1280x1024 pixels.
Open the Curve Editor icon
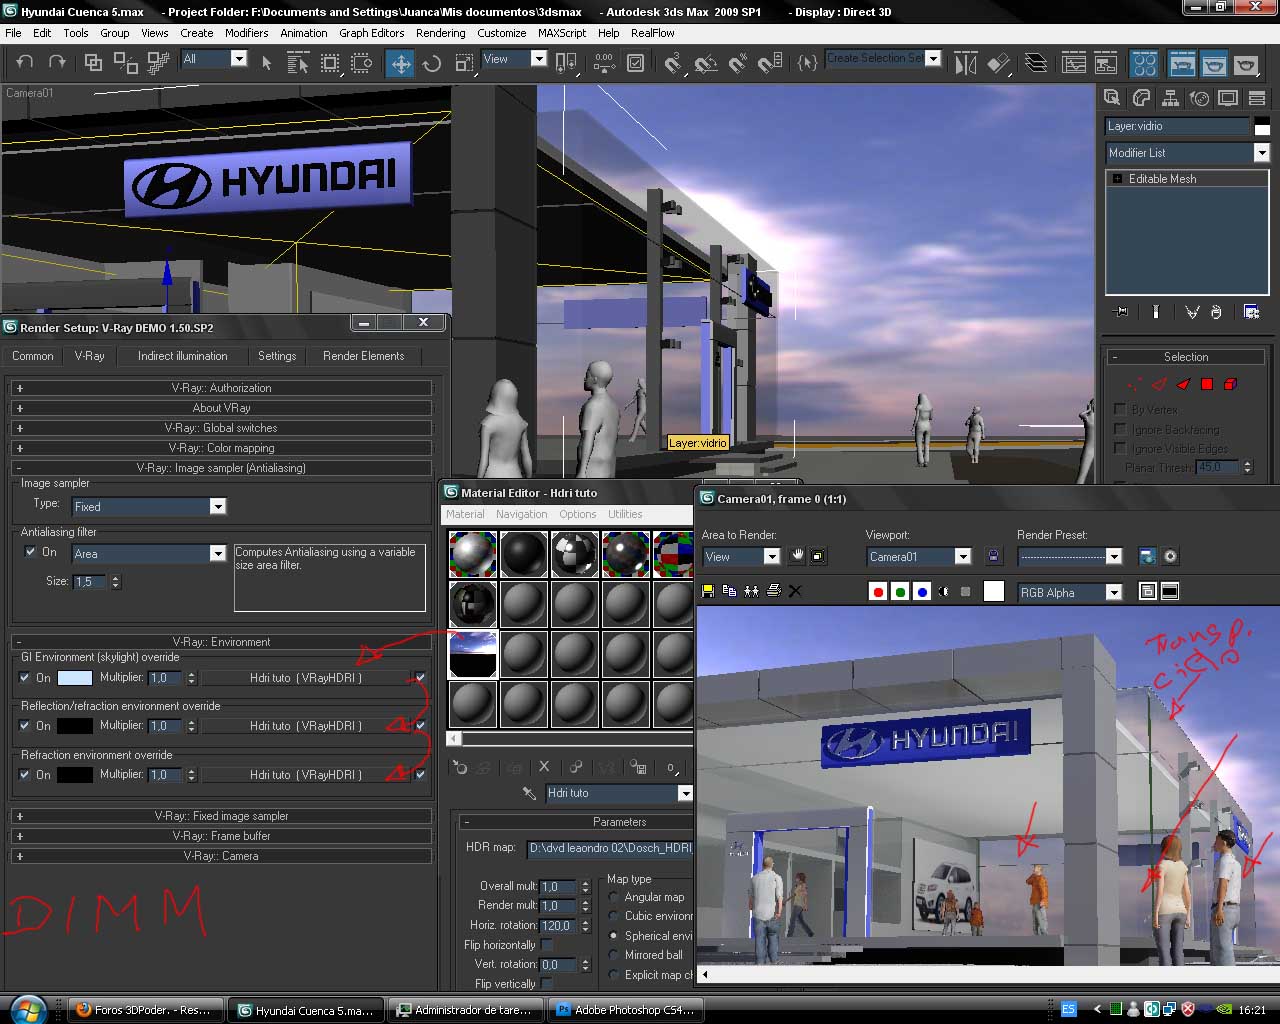(1074, 63)
